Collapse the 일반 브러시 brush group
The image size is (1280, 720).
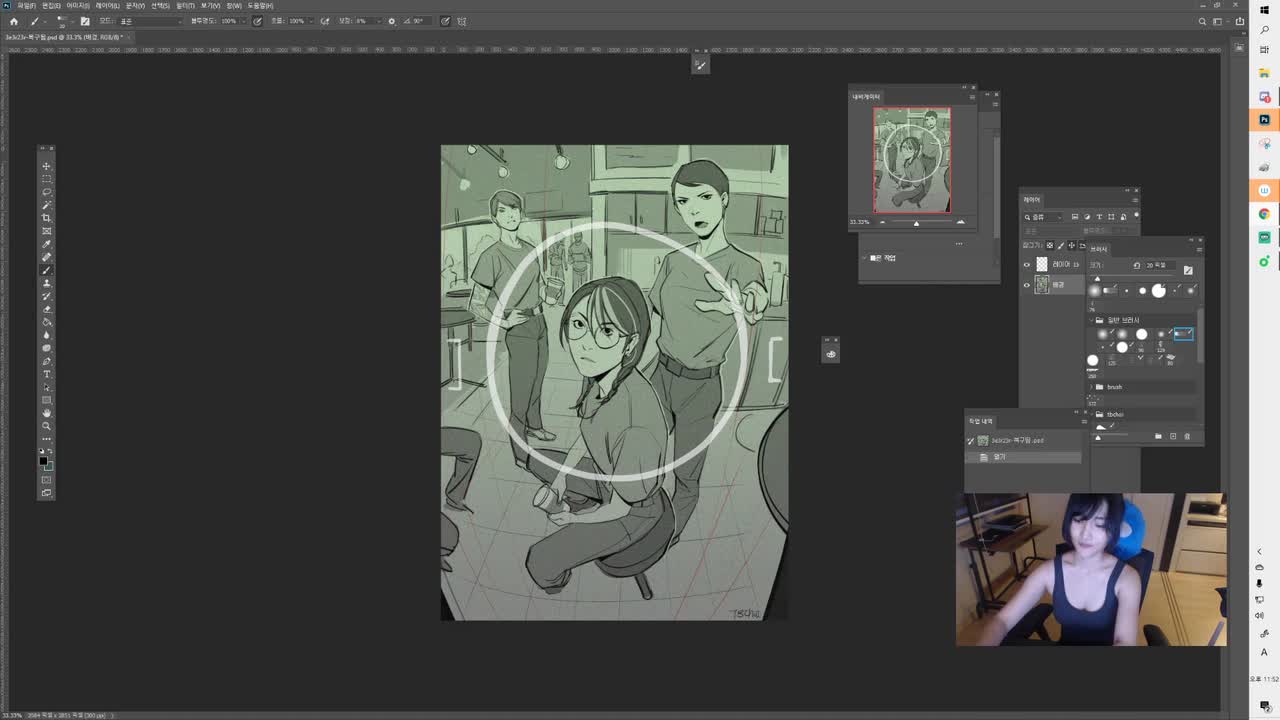[1091, 319]
